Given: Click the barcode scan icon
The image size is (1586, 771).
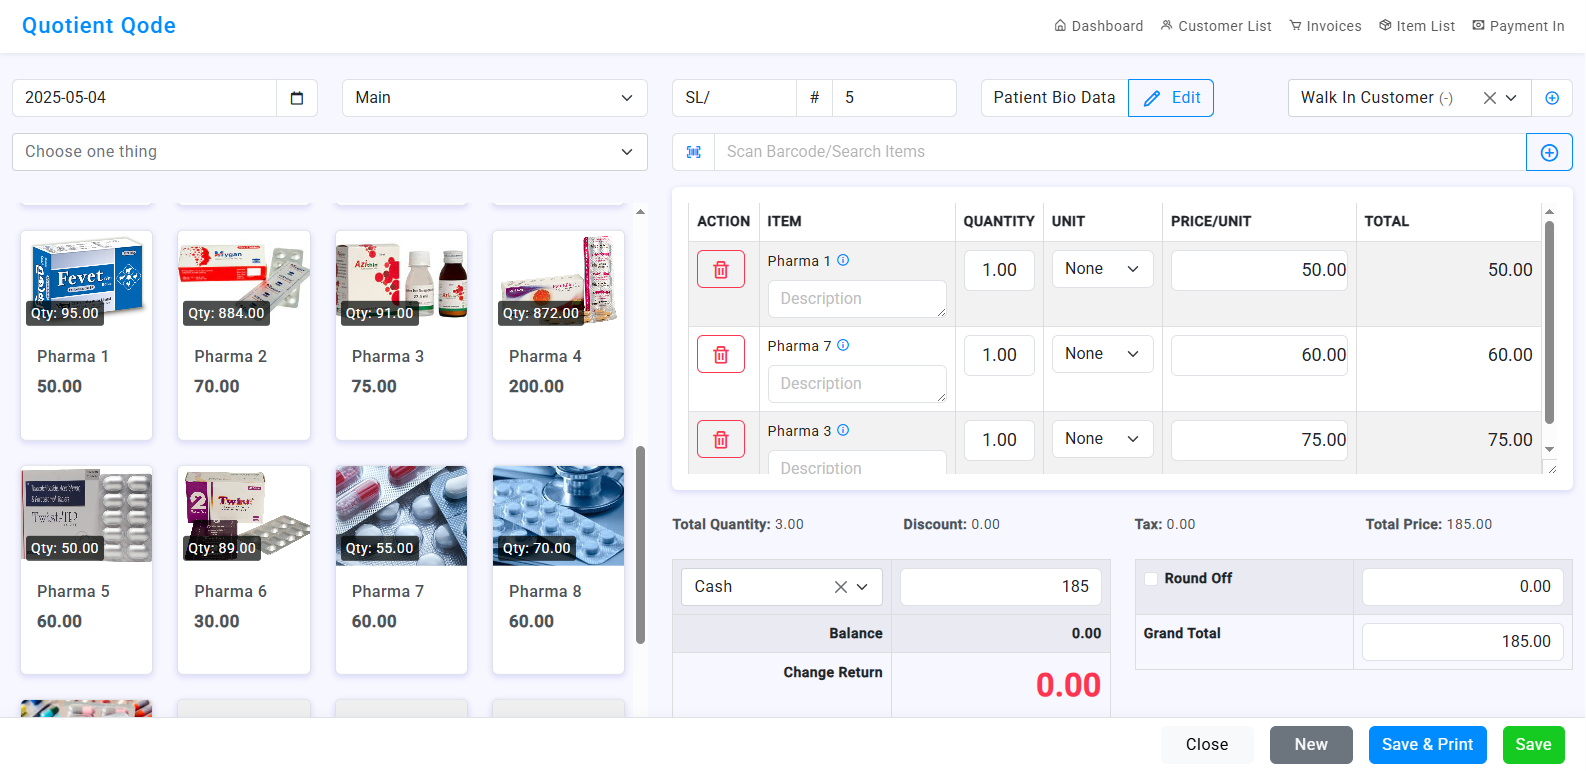Looking at the screenshot, I should 694,152.
